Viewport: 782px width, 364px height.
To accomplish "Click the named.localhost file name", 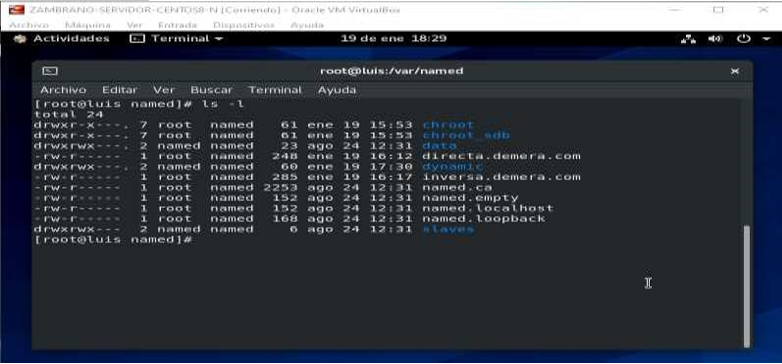I will pyautogui.click(x=488, y=208).
